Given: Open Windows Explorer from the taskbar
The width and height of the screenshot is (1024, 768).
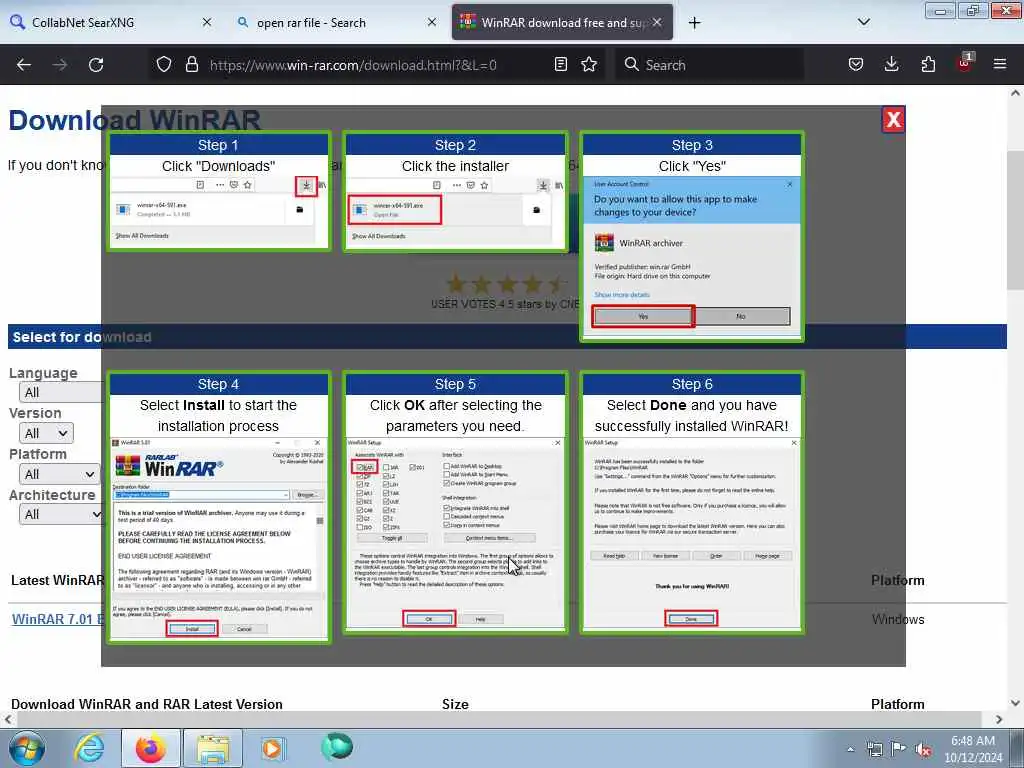Looking at the screenshot, I should click(213, 748).
